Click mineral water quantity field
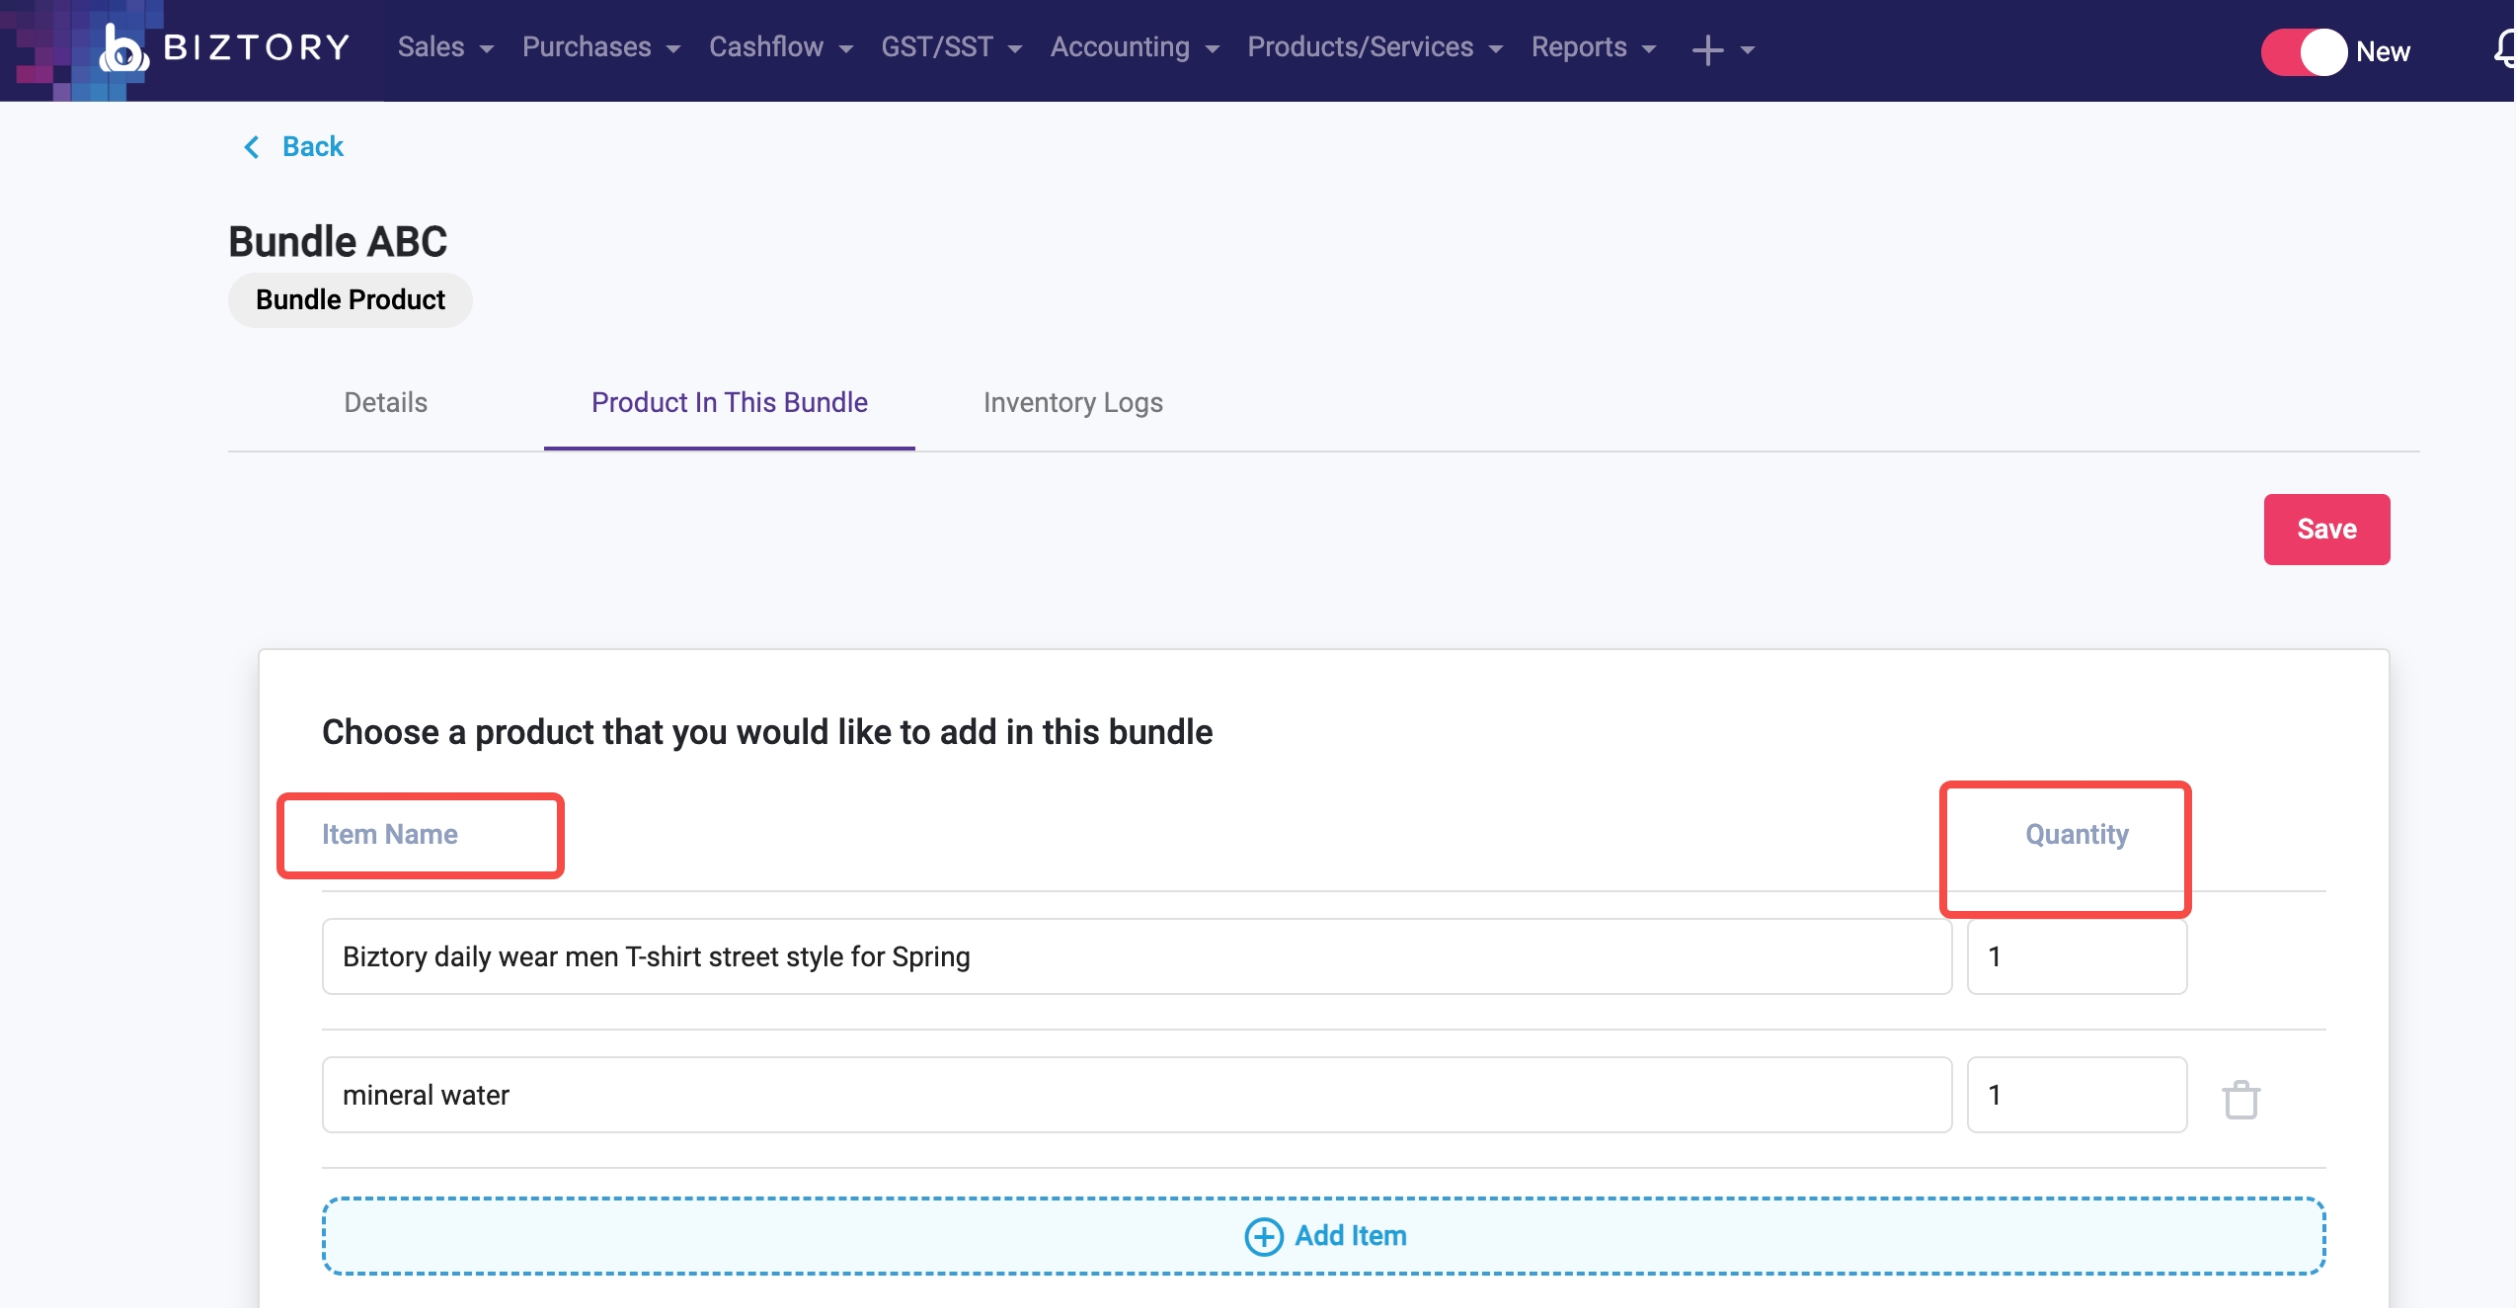2516x1308 pixels. point(2075,1094)
